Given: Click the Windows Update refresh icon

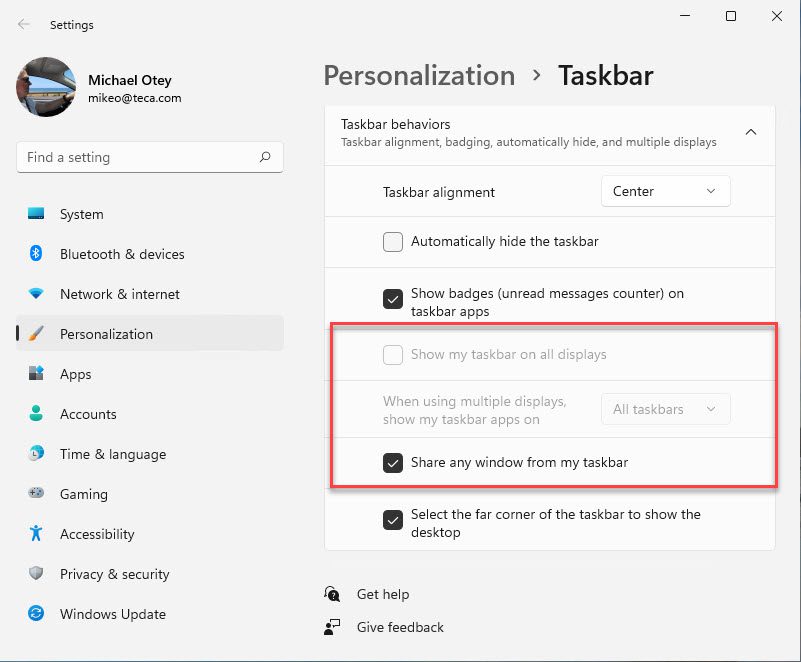Looking at the screenshot, I should [x=36, y=613].
